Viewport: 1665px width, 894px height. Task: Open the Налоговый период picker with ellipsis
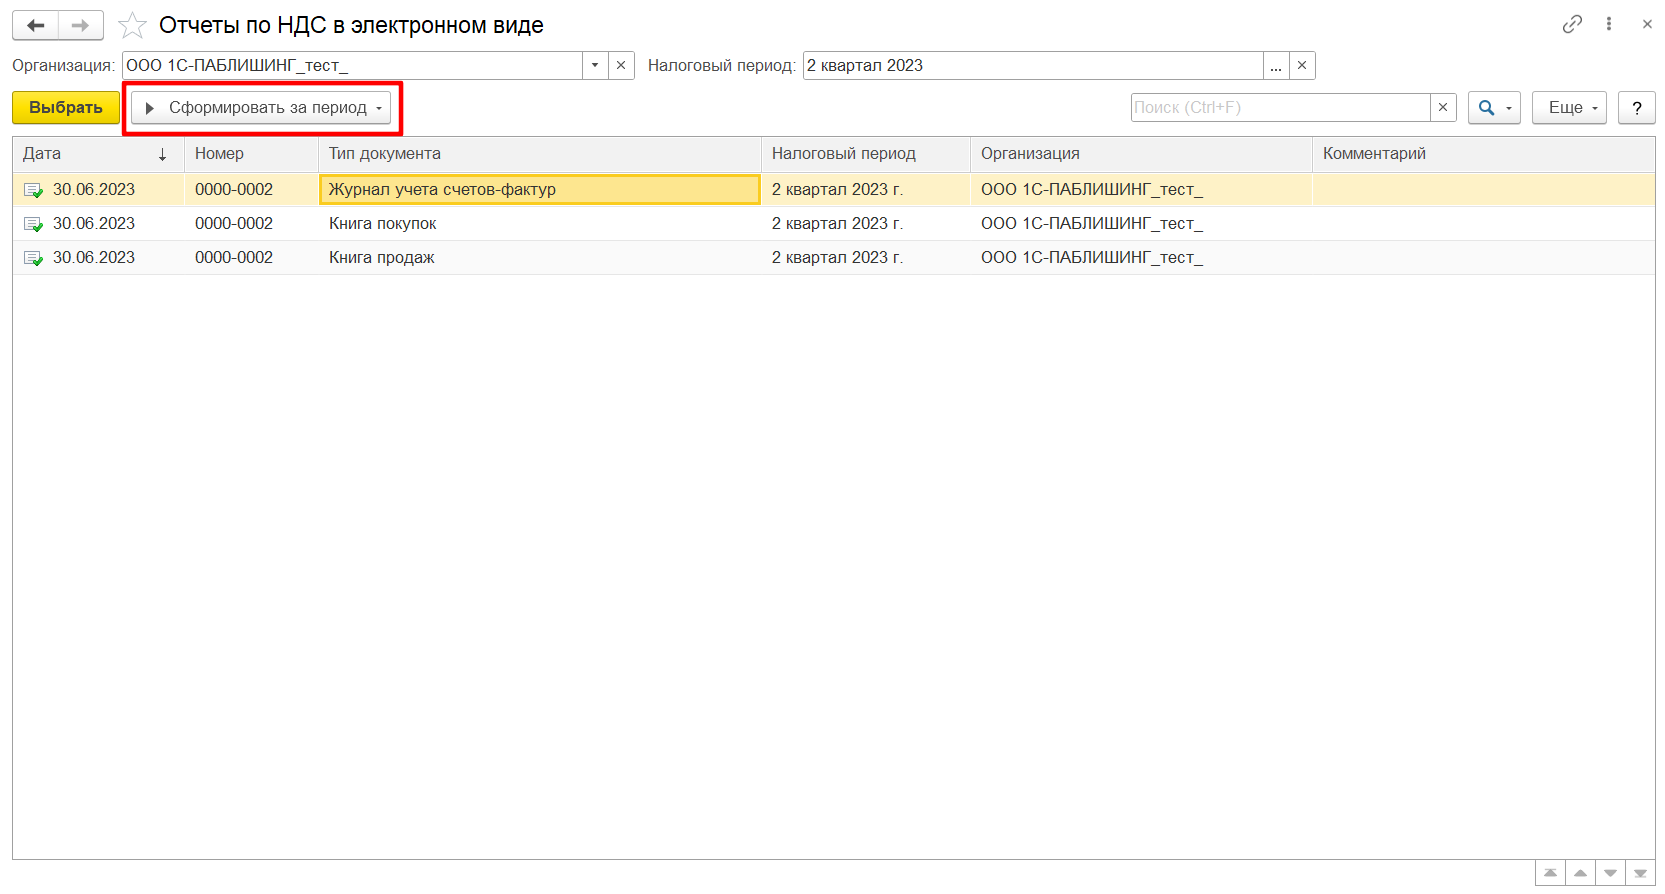tap(1276, 66)
